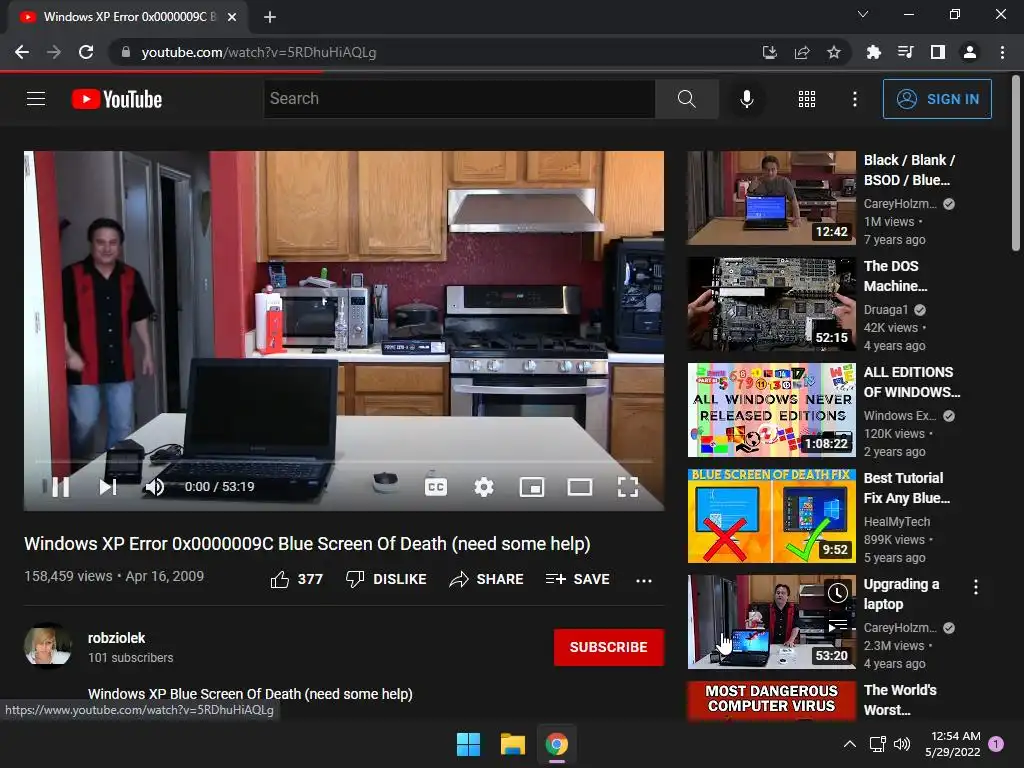Go back in browser history
The width and height of the screenshot is (1024, 768).
(x=22, y=52)
